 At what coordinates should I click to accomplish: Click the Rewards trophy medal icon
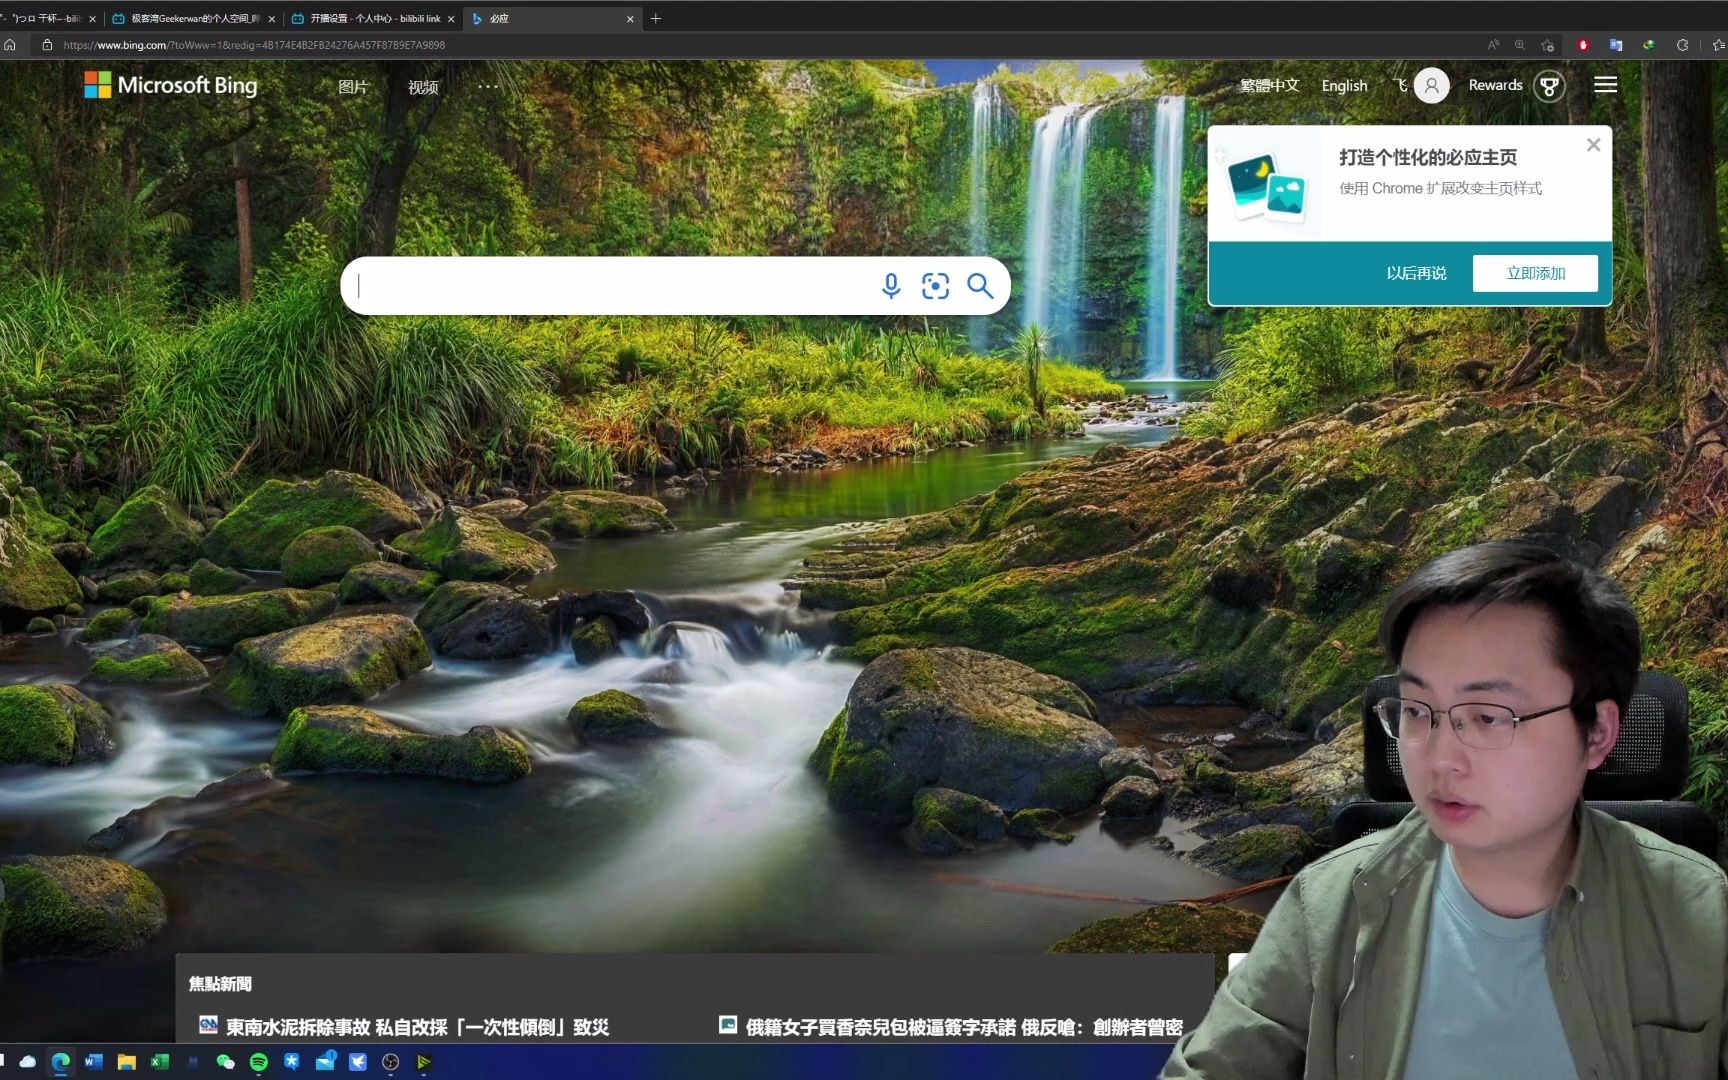tap(1549, 86)
